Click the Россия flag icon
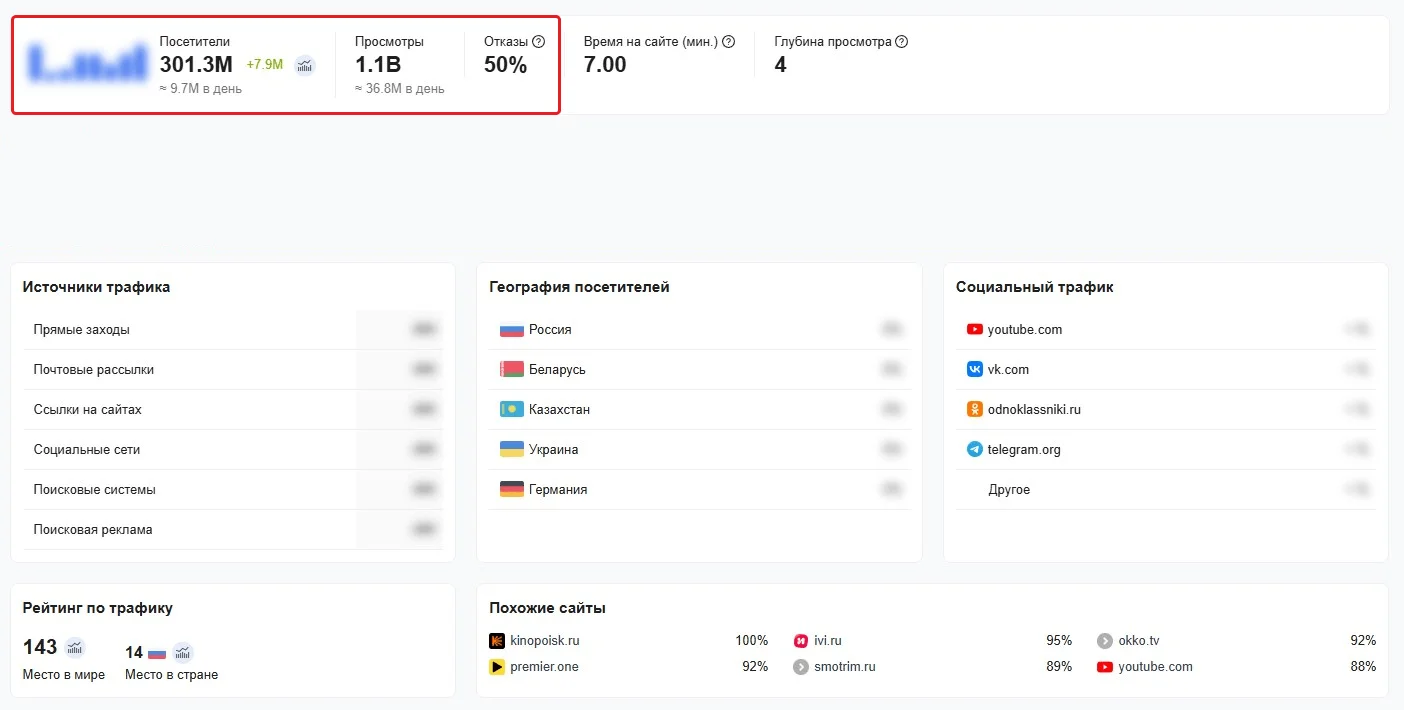Screen dimensions: 1404x710 click(x=512, y=330)
